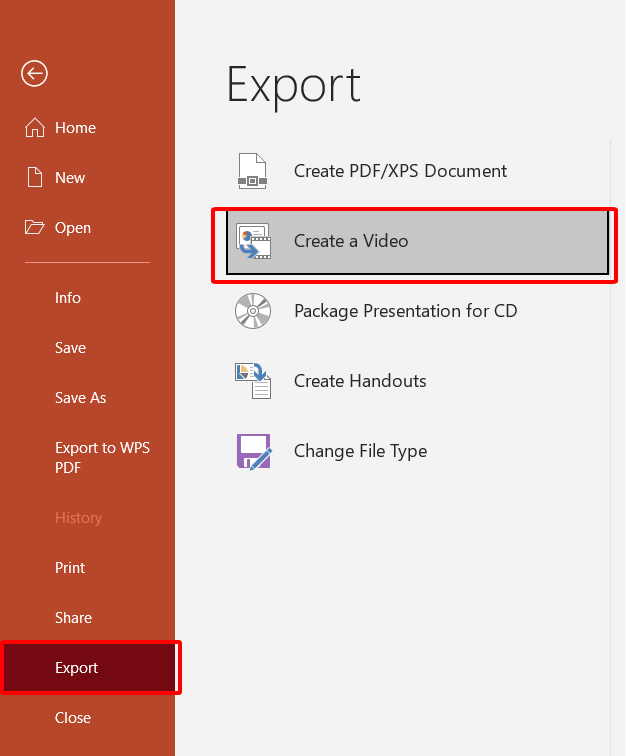This screenshot has width=625, height=756.
Task: Open the Info page
Action: [68, 298]
